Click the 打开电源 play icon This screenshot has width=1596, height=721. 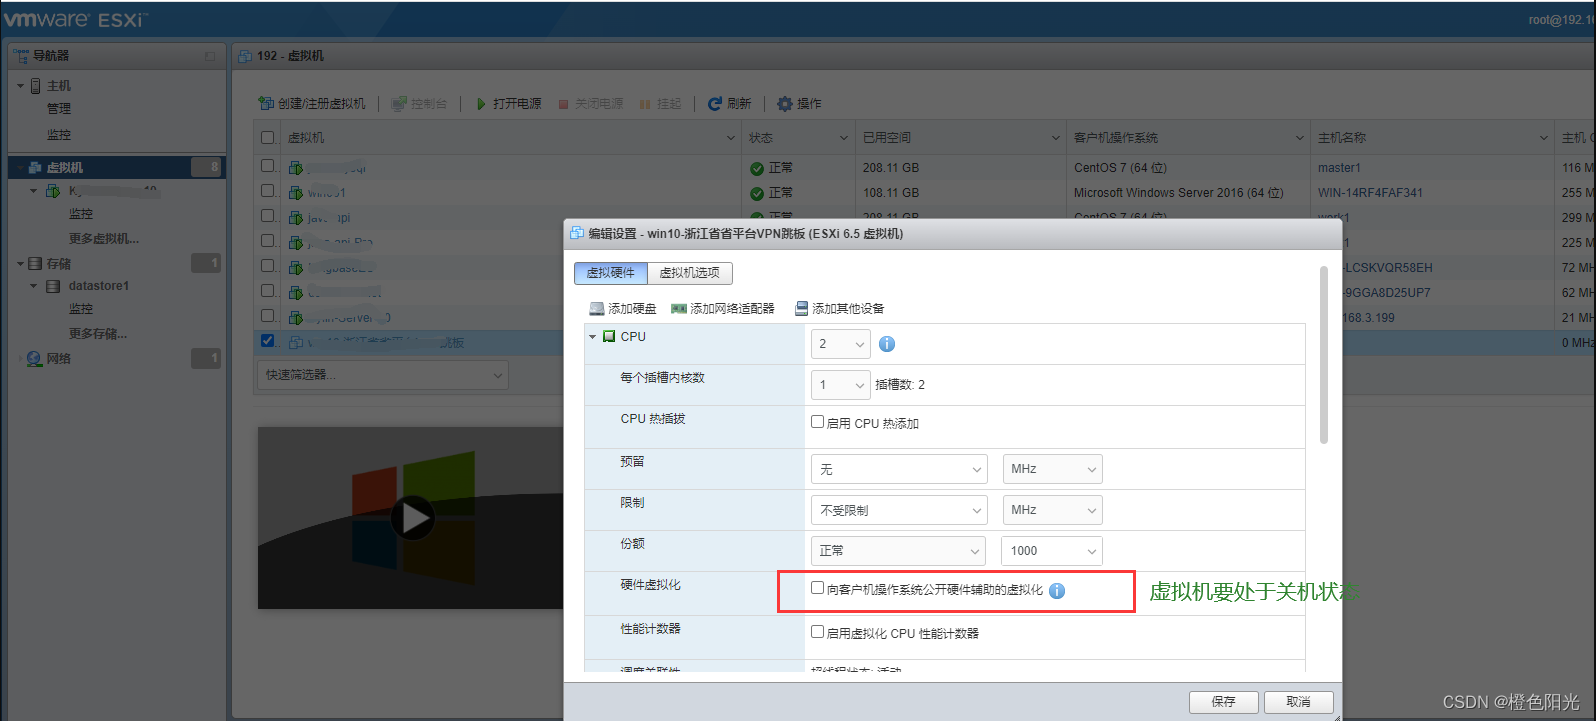click(481, 104)
